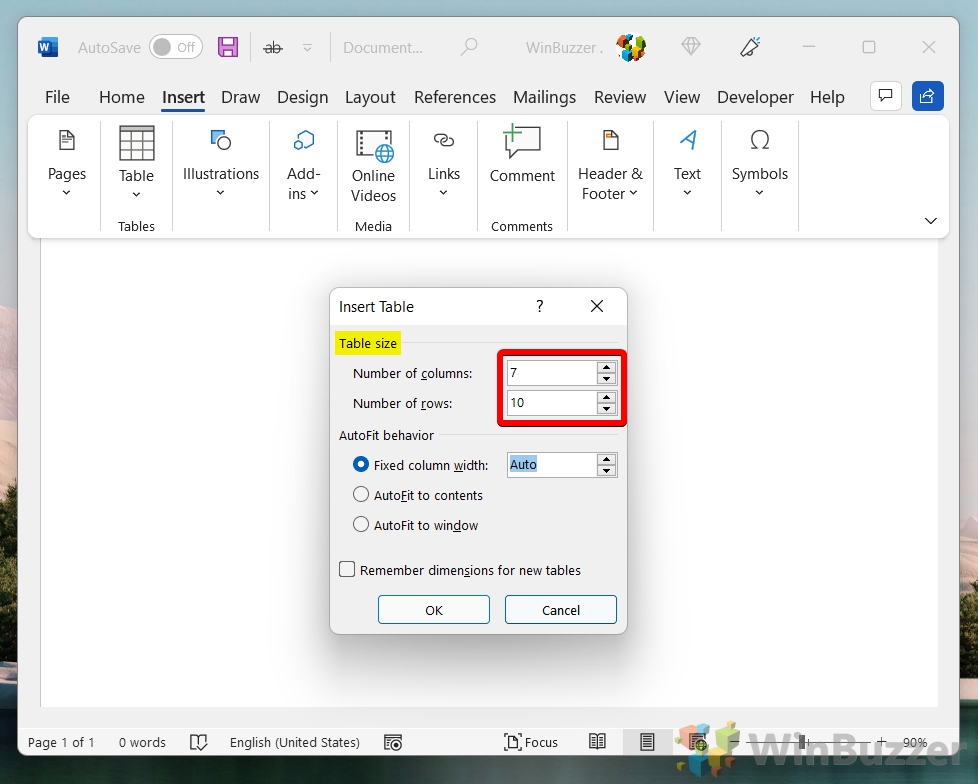Switch to the References tab
This screenshot has width=978, height=784.
pyautogui.click(x=455, y=97)
